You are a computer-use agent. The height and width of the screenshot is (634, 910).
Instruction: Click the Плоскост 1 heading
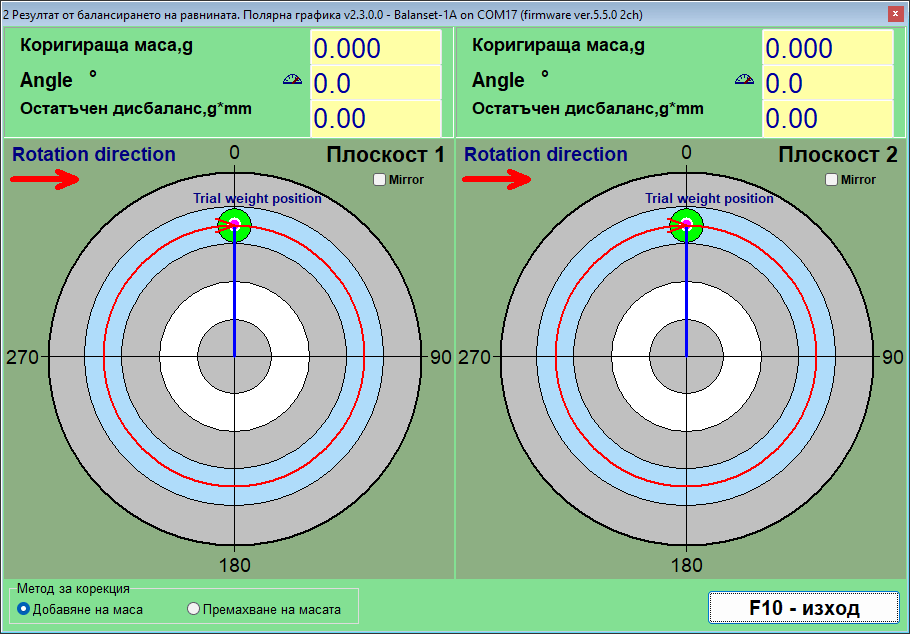tap(386, 155)
